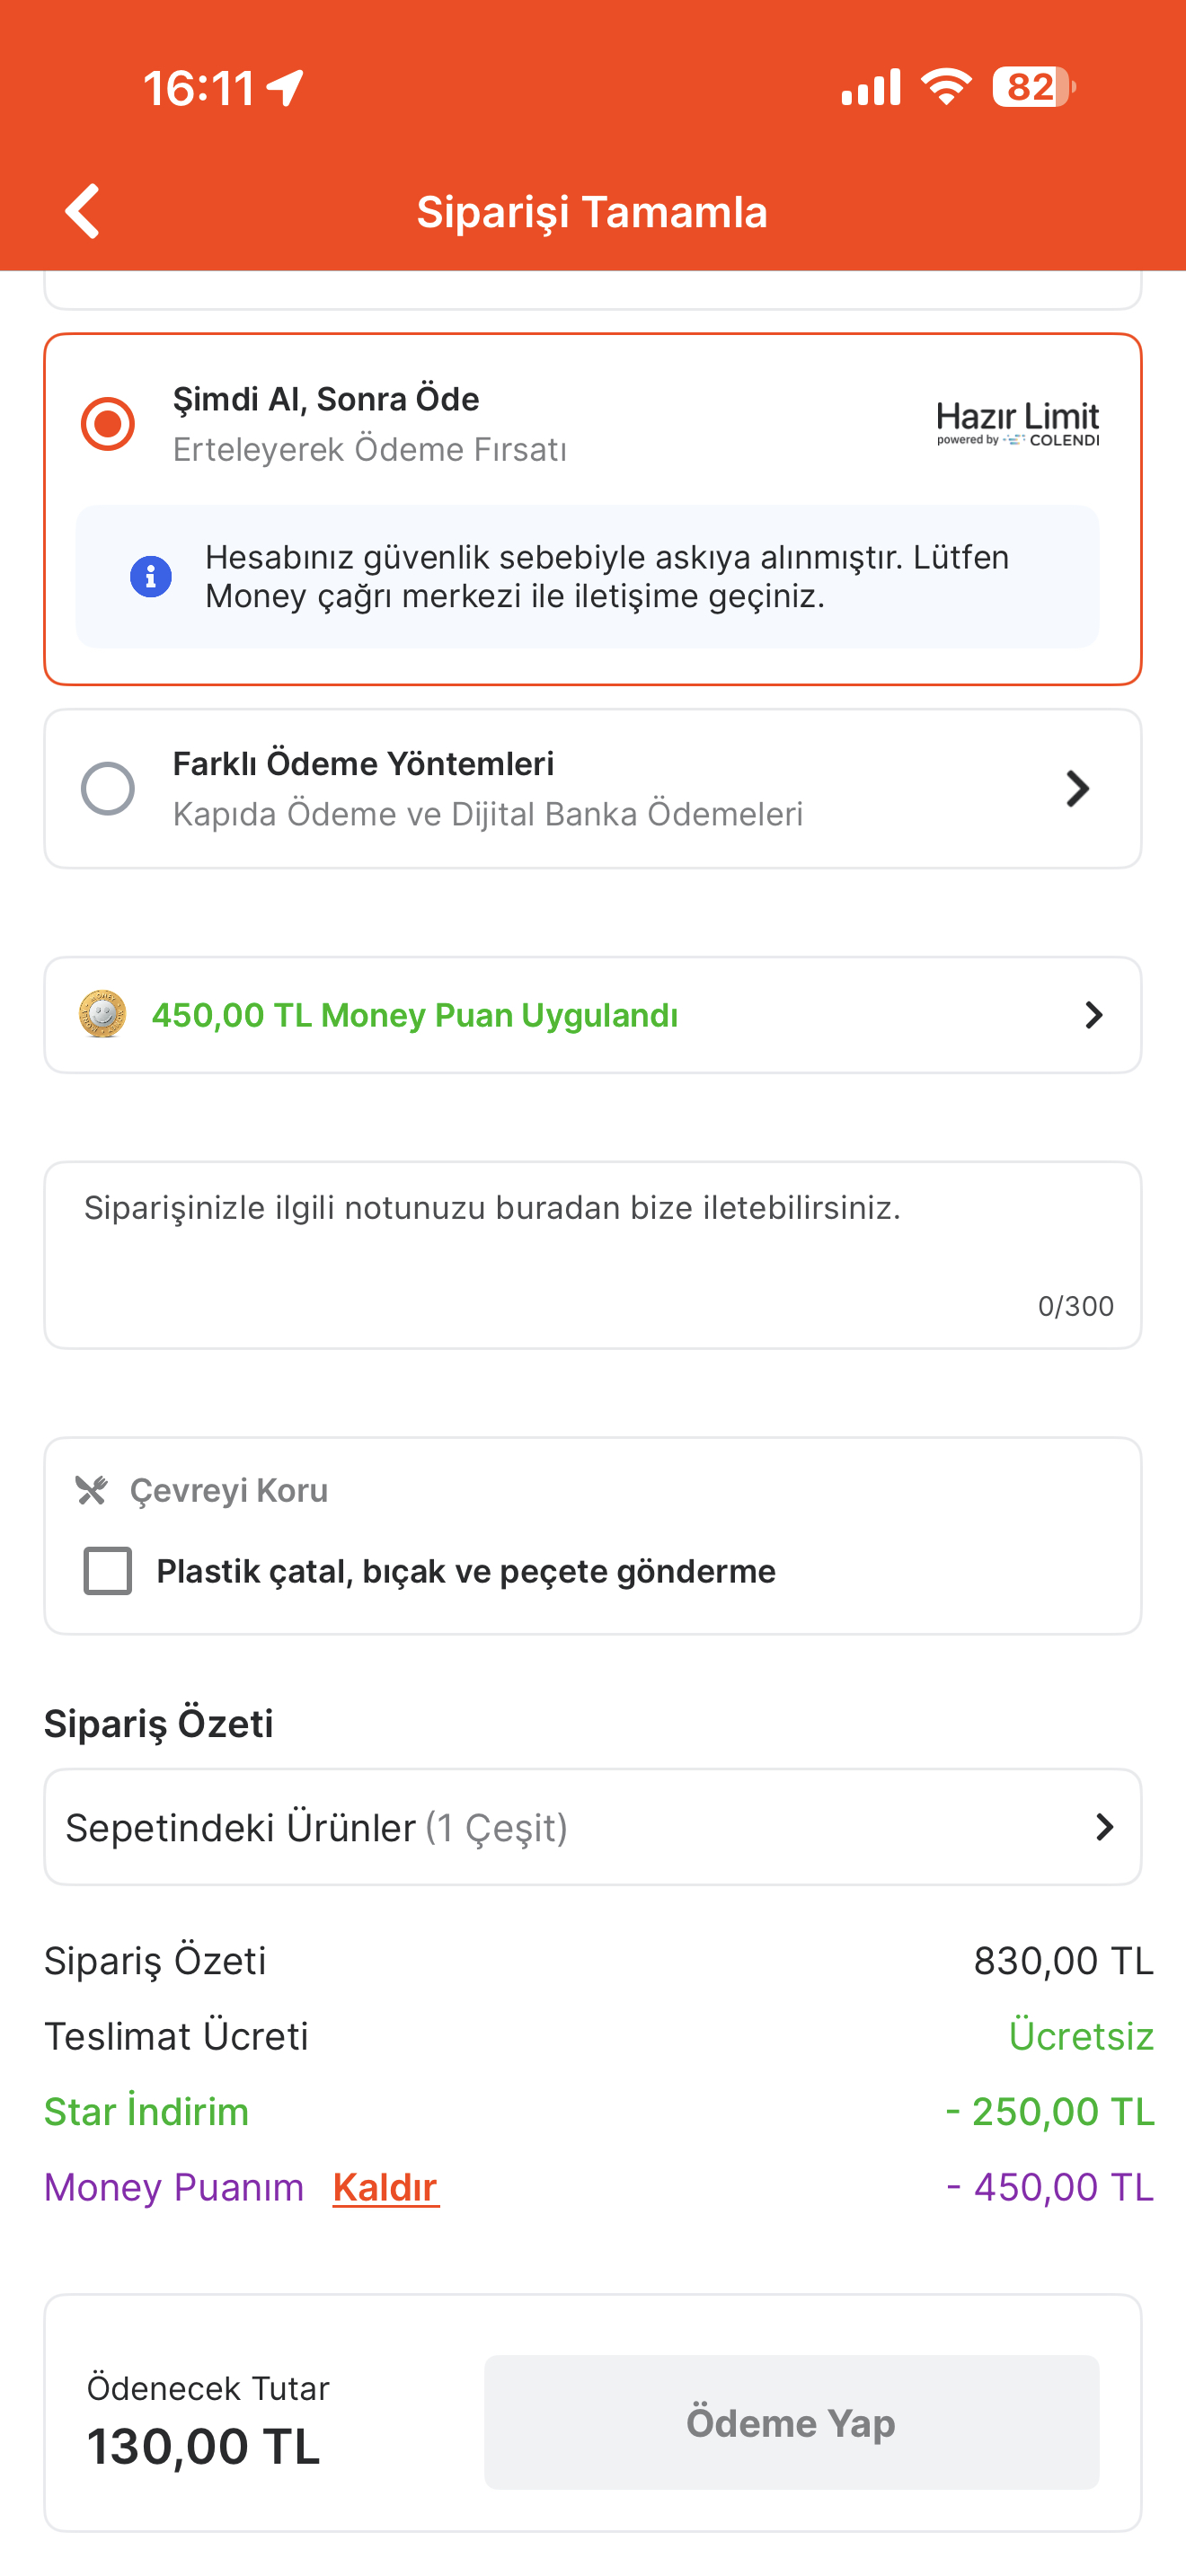Image resolution: width=1186 pixels, height=2576 pixels.
Task: Click the order note text field
Action: 593,1255
